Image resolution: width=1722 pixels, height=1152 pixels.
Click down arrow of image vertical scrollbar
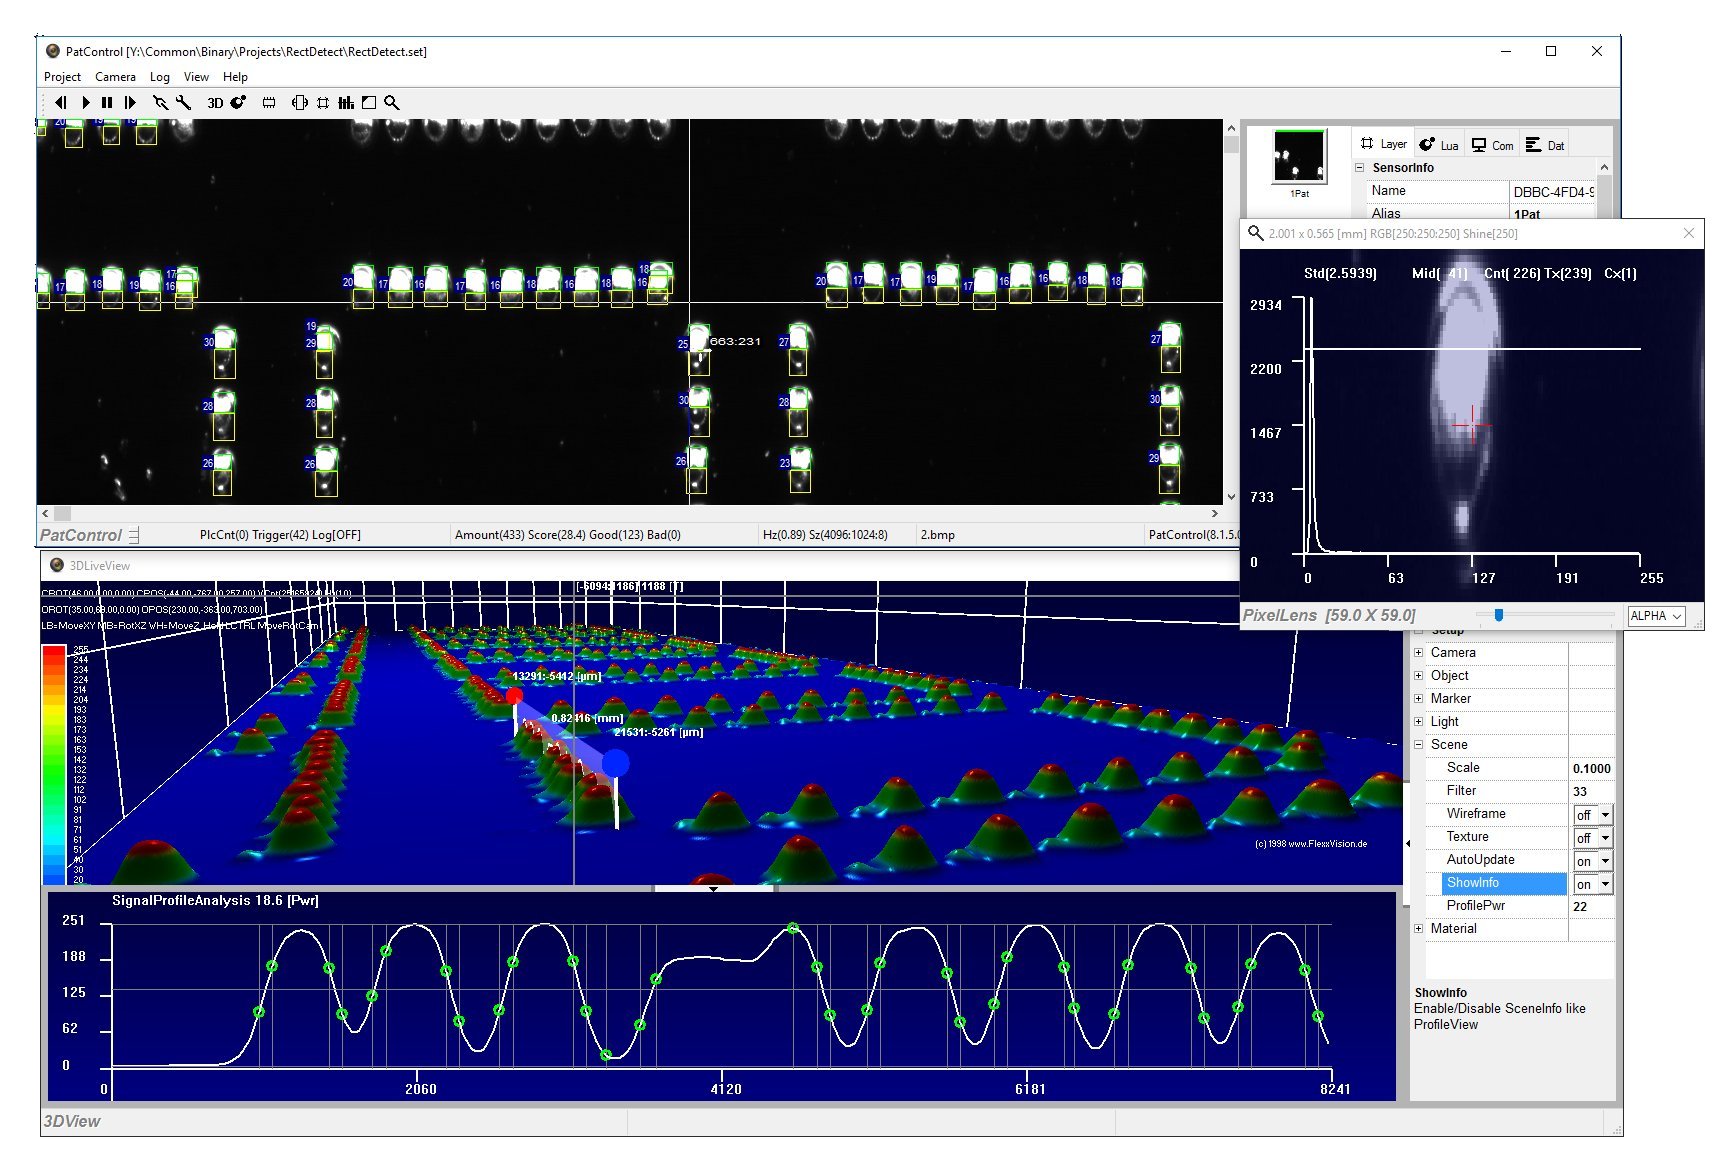pos(1231,496)
